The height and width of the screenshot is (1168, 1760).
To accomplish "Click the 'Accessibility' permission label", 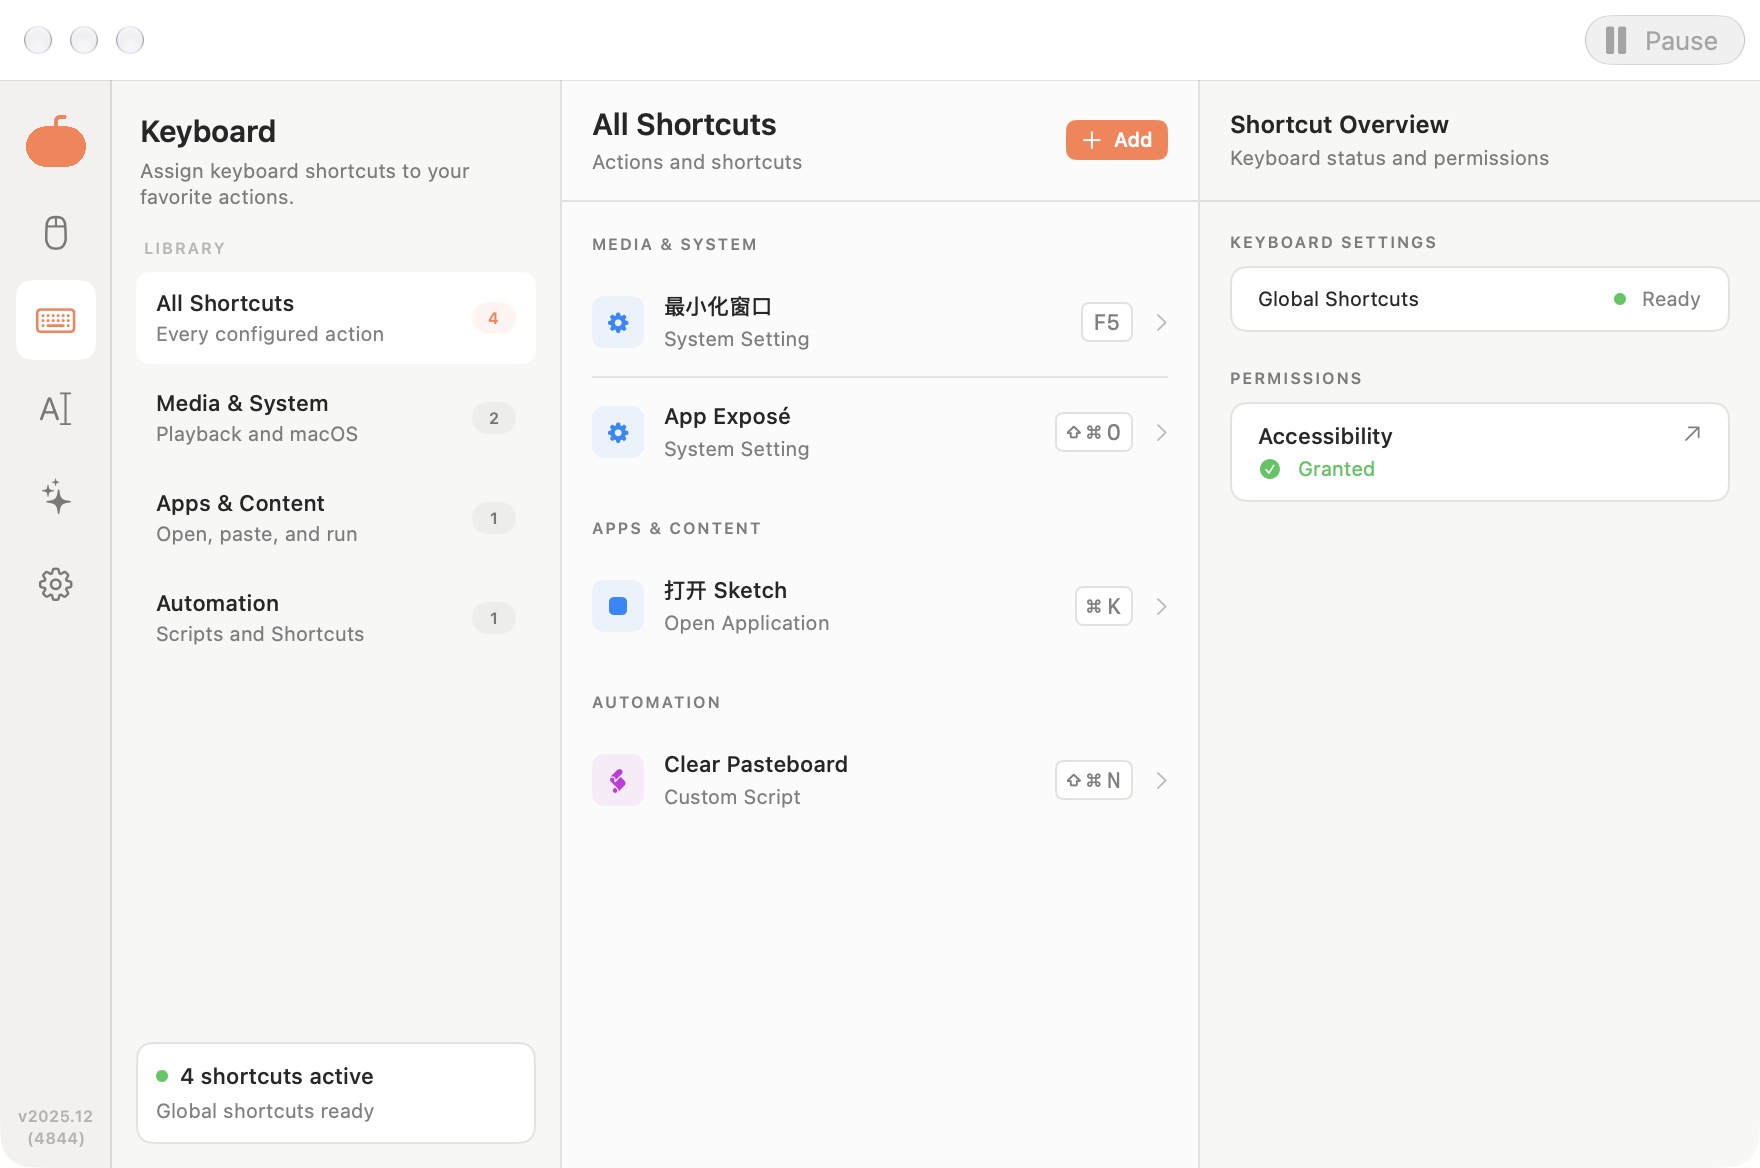I will [1325, 436].
